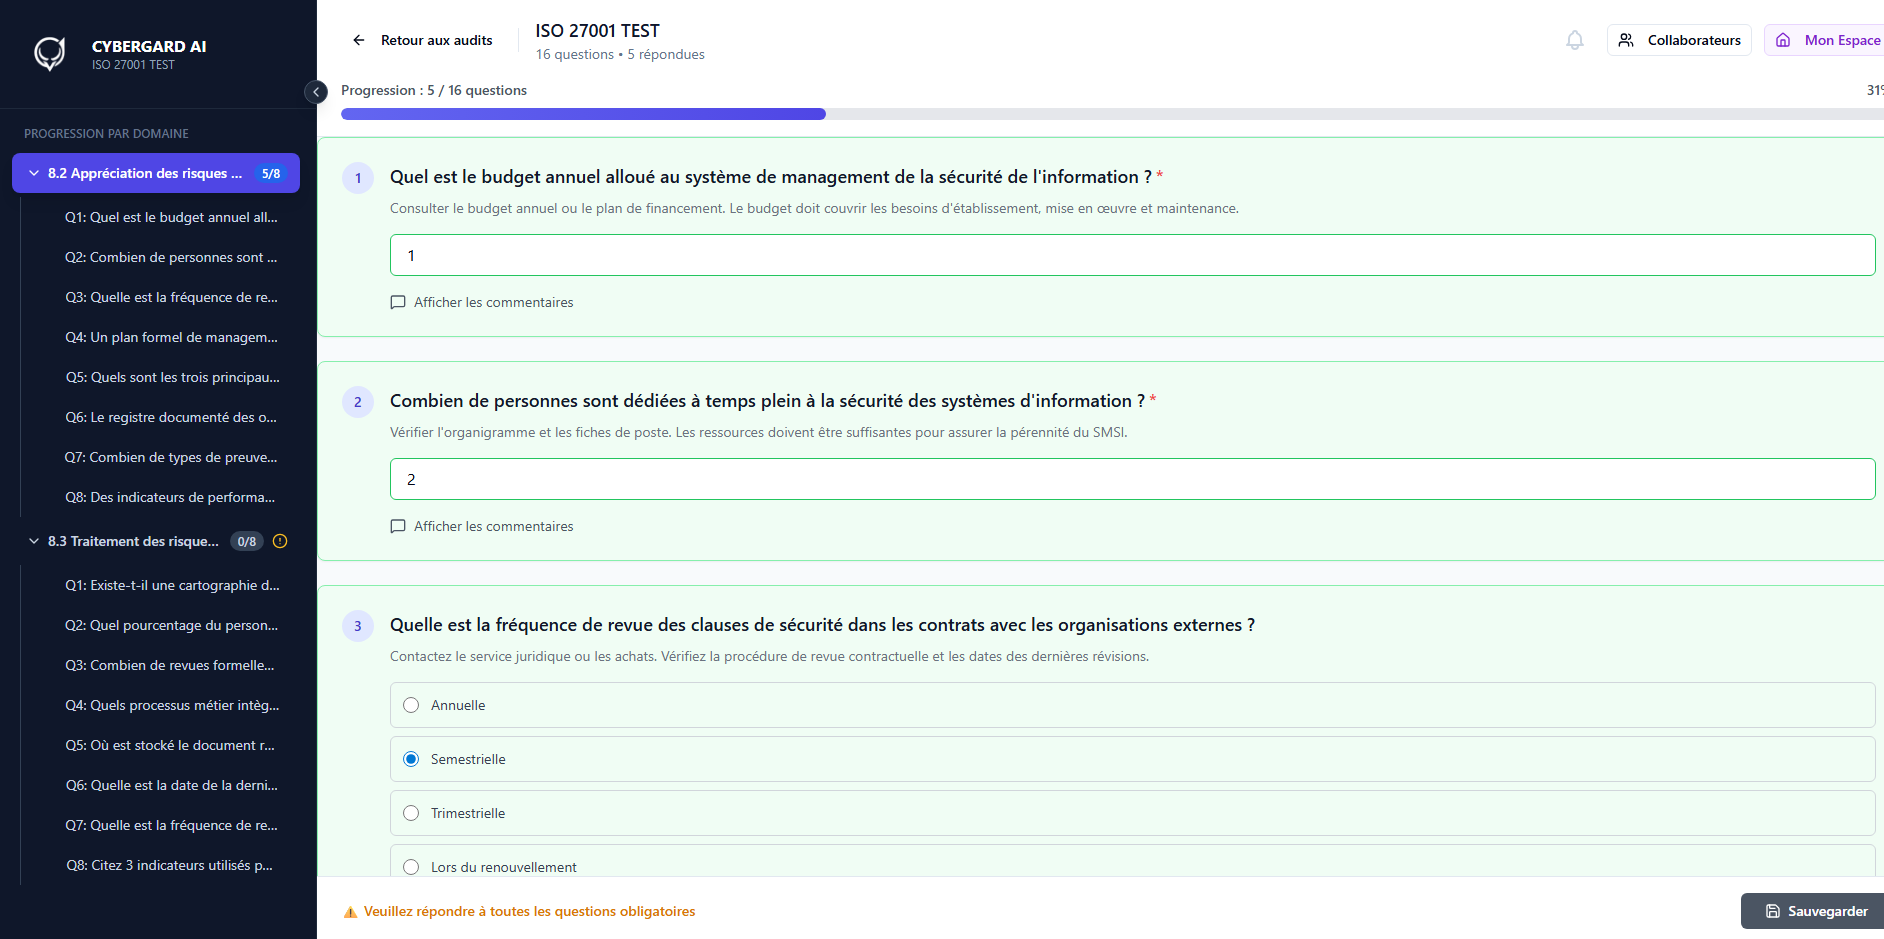Open the notifications bell
1884x939 pixels.
click(x=1575, y=40)
